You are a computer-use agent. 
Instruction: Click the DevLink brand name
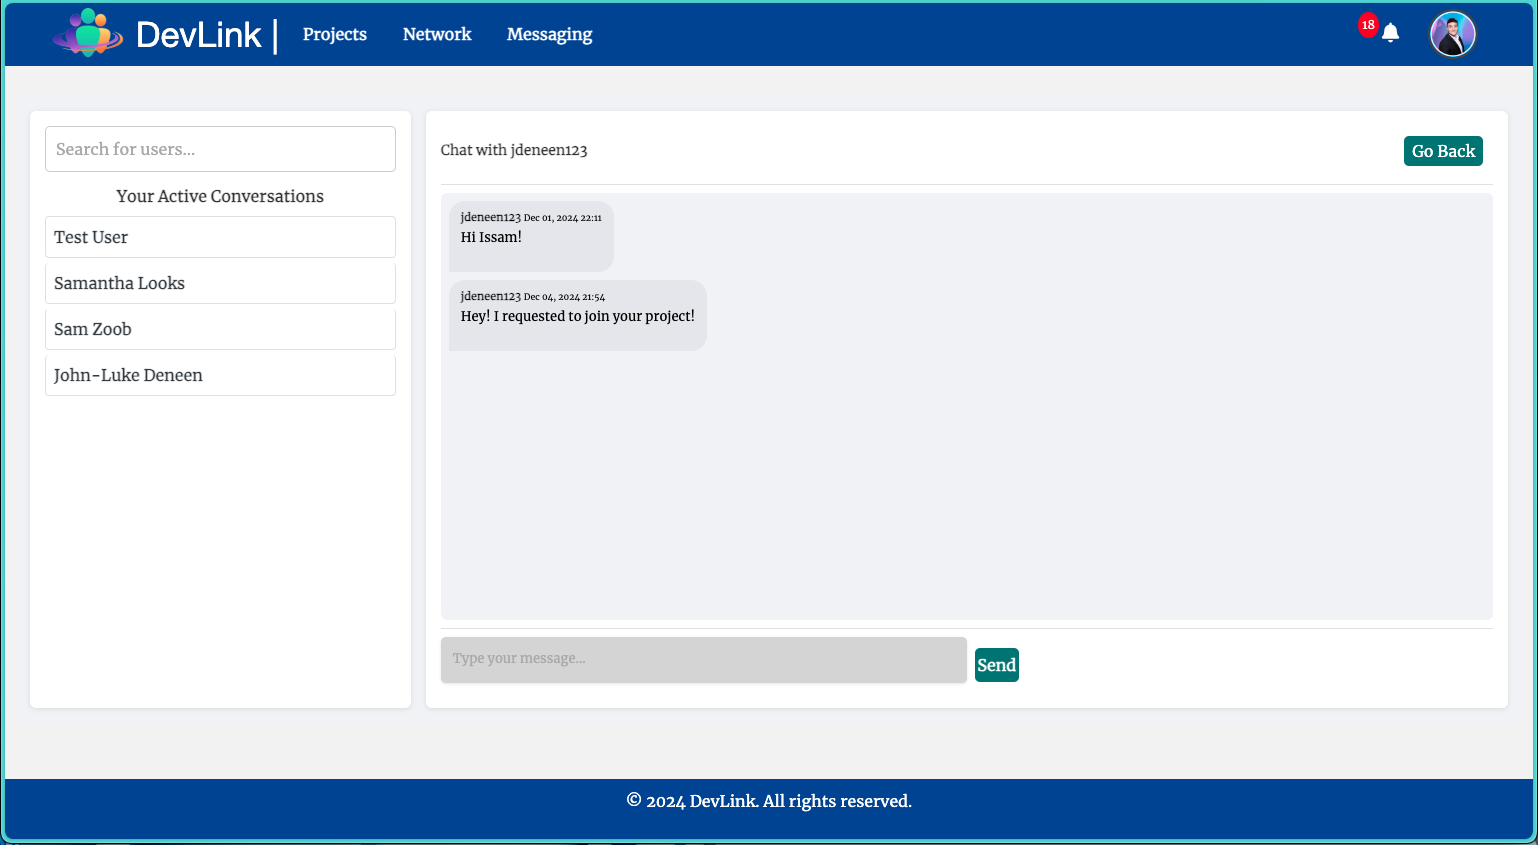click(x=198, y=35)
